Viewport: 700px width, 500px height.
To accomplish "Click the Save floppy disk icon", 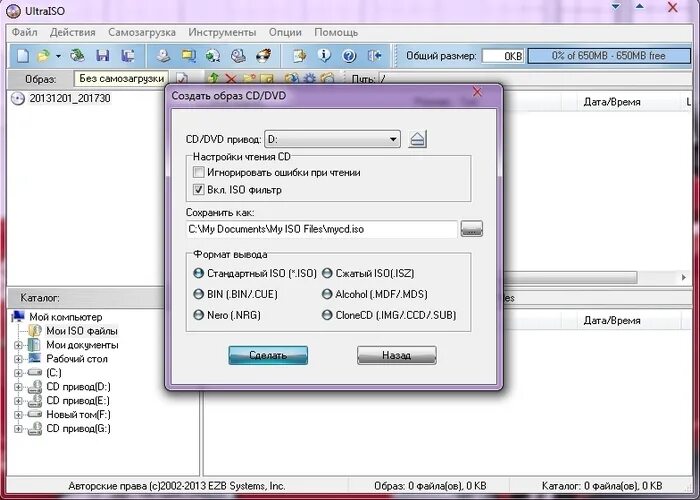I will tap(103, 56).
